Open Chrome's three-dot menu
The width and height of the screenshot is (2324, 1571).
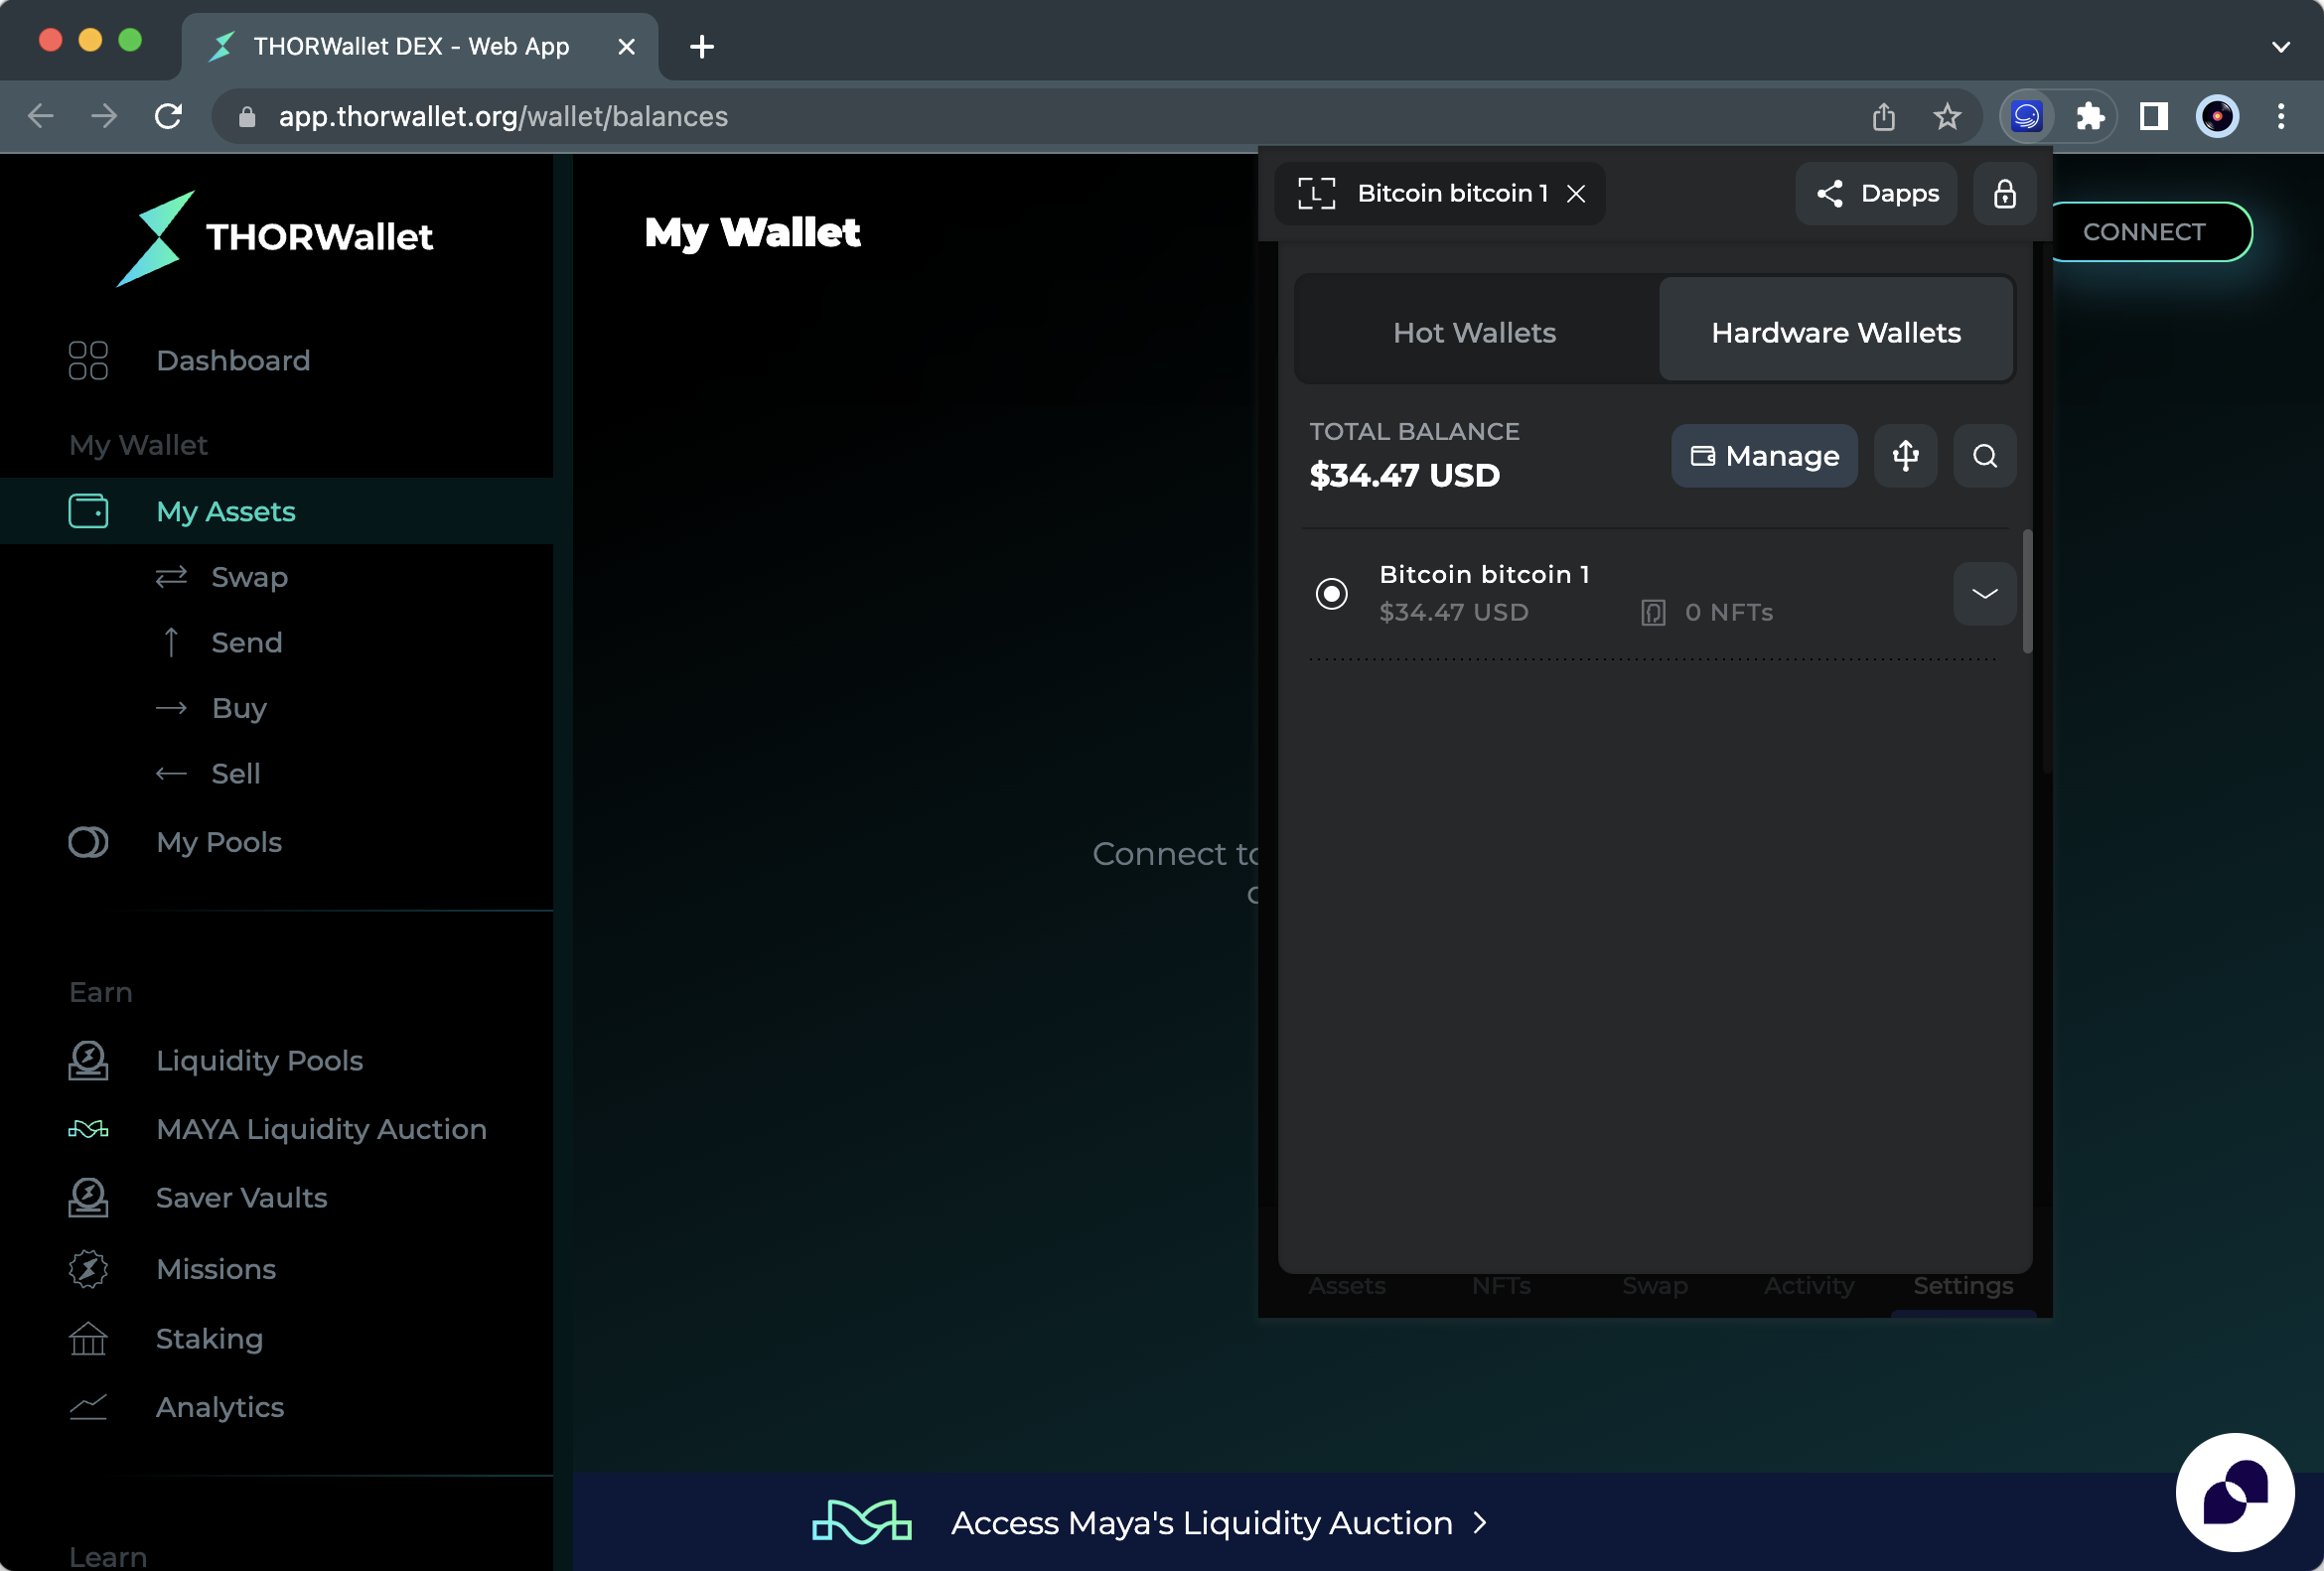click(x=2280, y=117)
